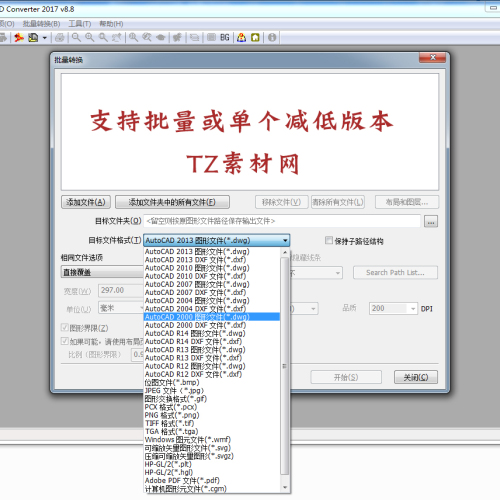Select TIFF 格式(*.tif) option
Screen dimensions: 500x500
click(212, 423)
